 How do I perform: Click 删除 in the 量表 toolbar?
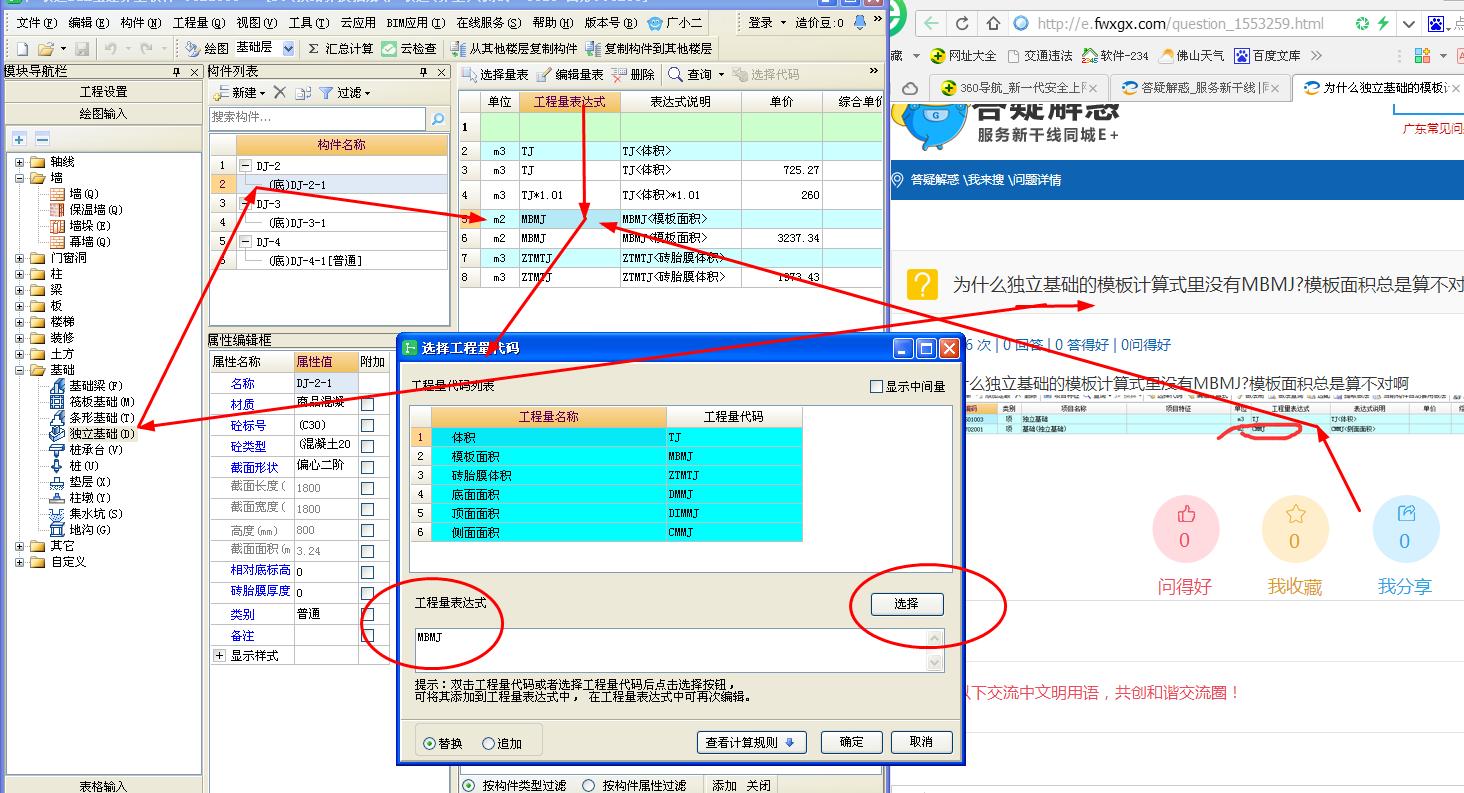click(x=632, y=74)
